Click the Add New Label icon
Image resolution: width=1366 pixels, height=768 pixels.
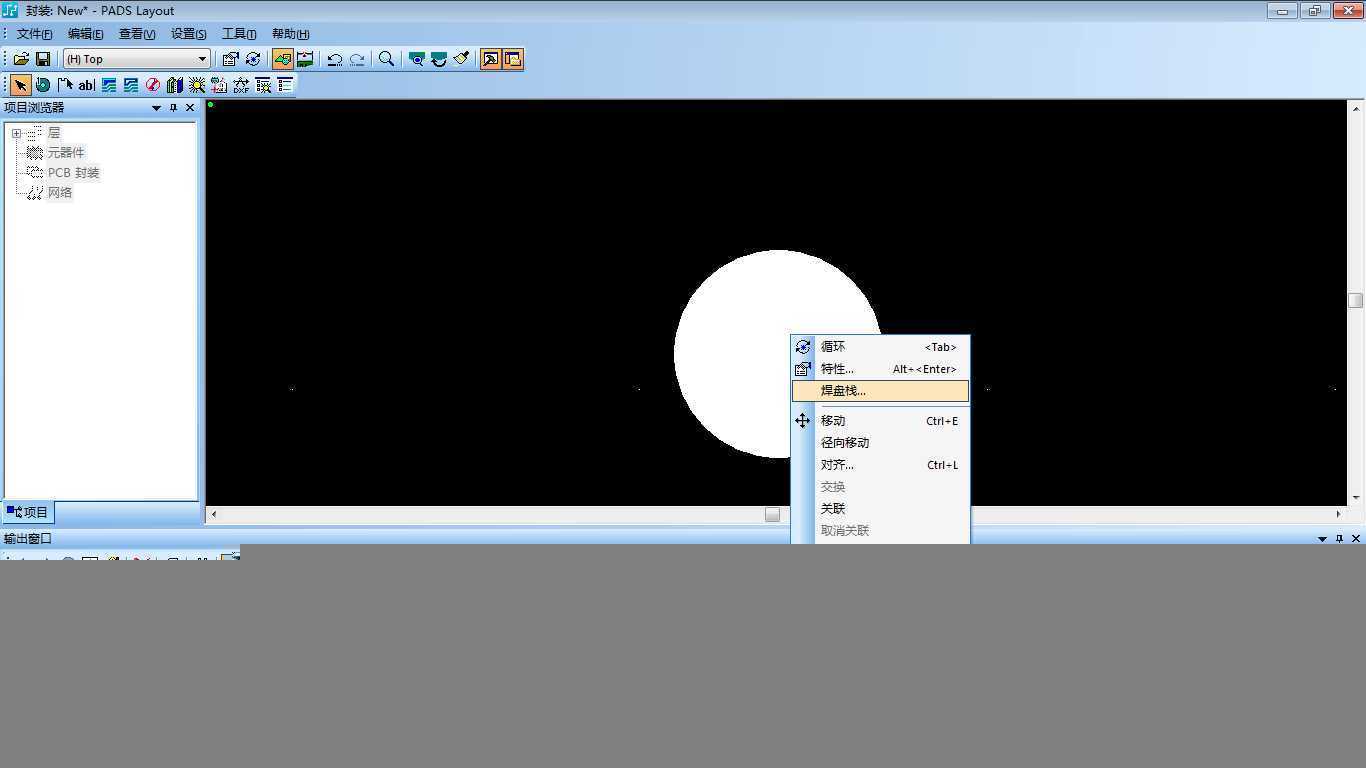(219, 85)
